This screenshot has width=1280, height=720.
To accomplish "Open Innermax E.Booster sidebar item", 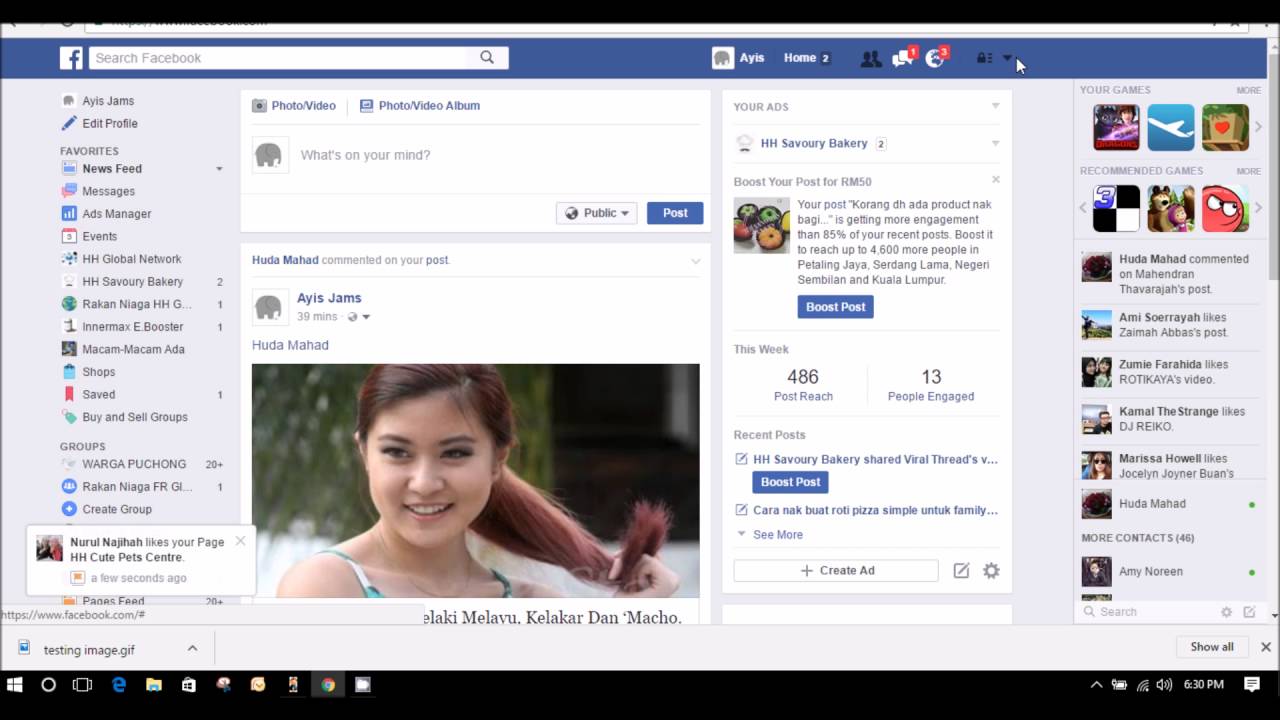I will coord(133,327).
